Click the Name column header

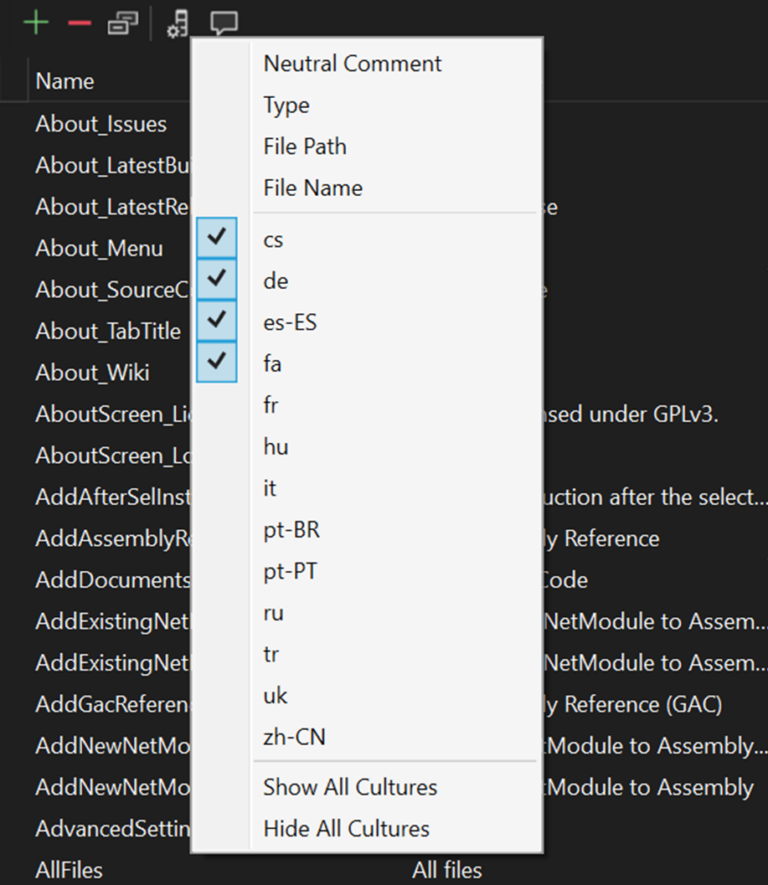point(64,81)
